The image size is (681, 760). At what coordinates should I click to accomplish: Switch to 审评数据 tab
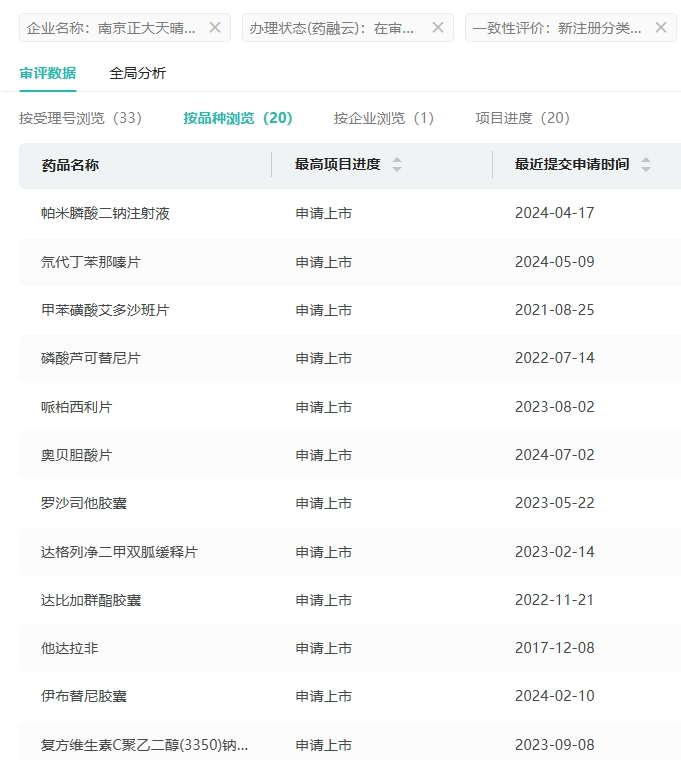[47, 73]
